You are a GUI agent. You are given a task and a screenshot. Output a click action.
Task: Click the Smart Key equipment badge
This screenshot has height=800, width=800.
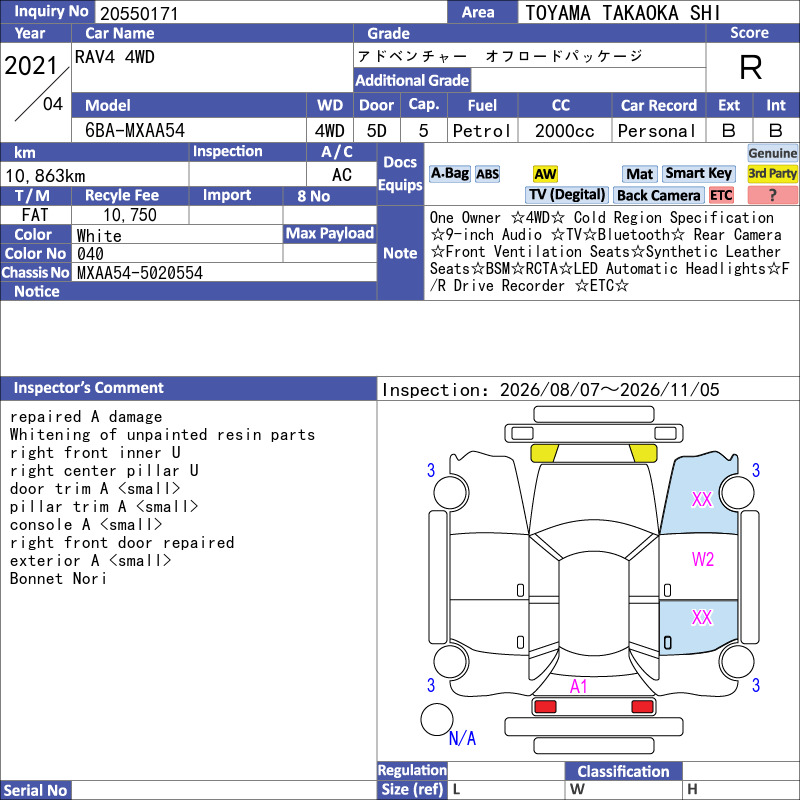click(698, 173)
